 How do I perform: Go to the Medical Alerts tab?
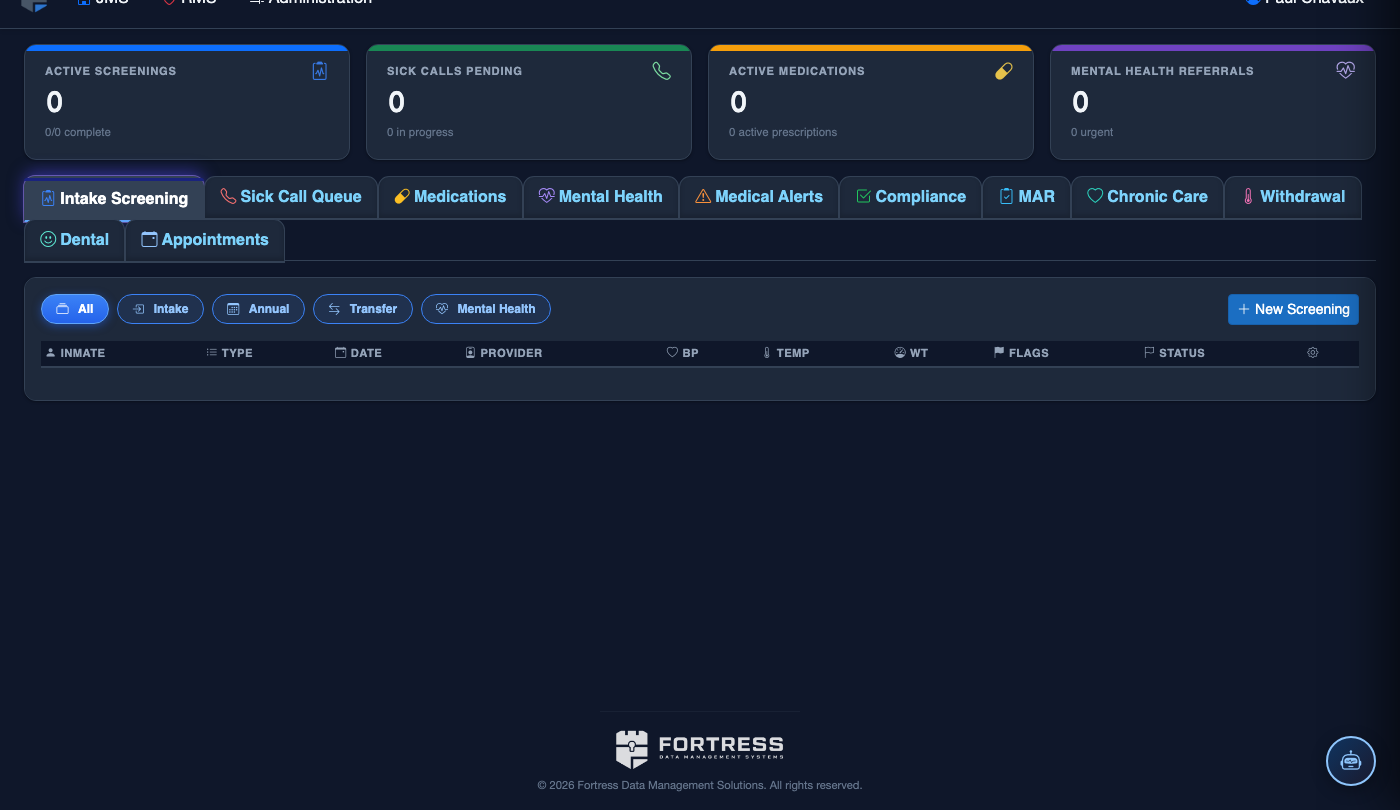pyautogui.click(x=759, y=197)
